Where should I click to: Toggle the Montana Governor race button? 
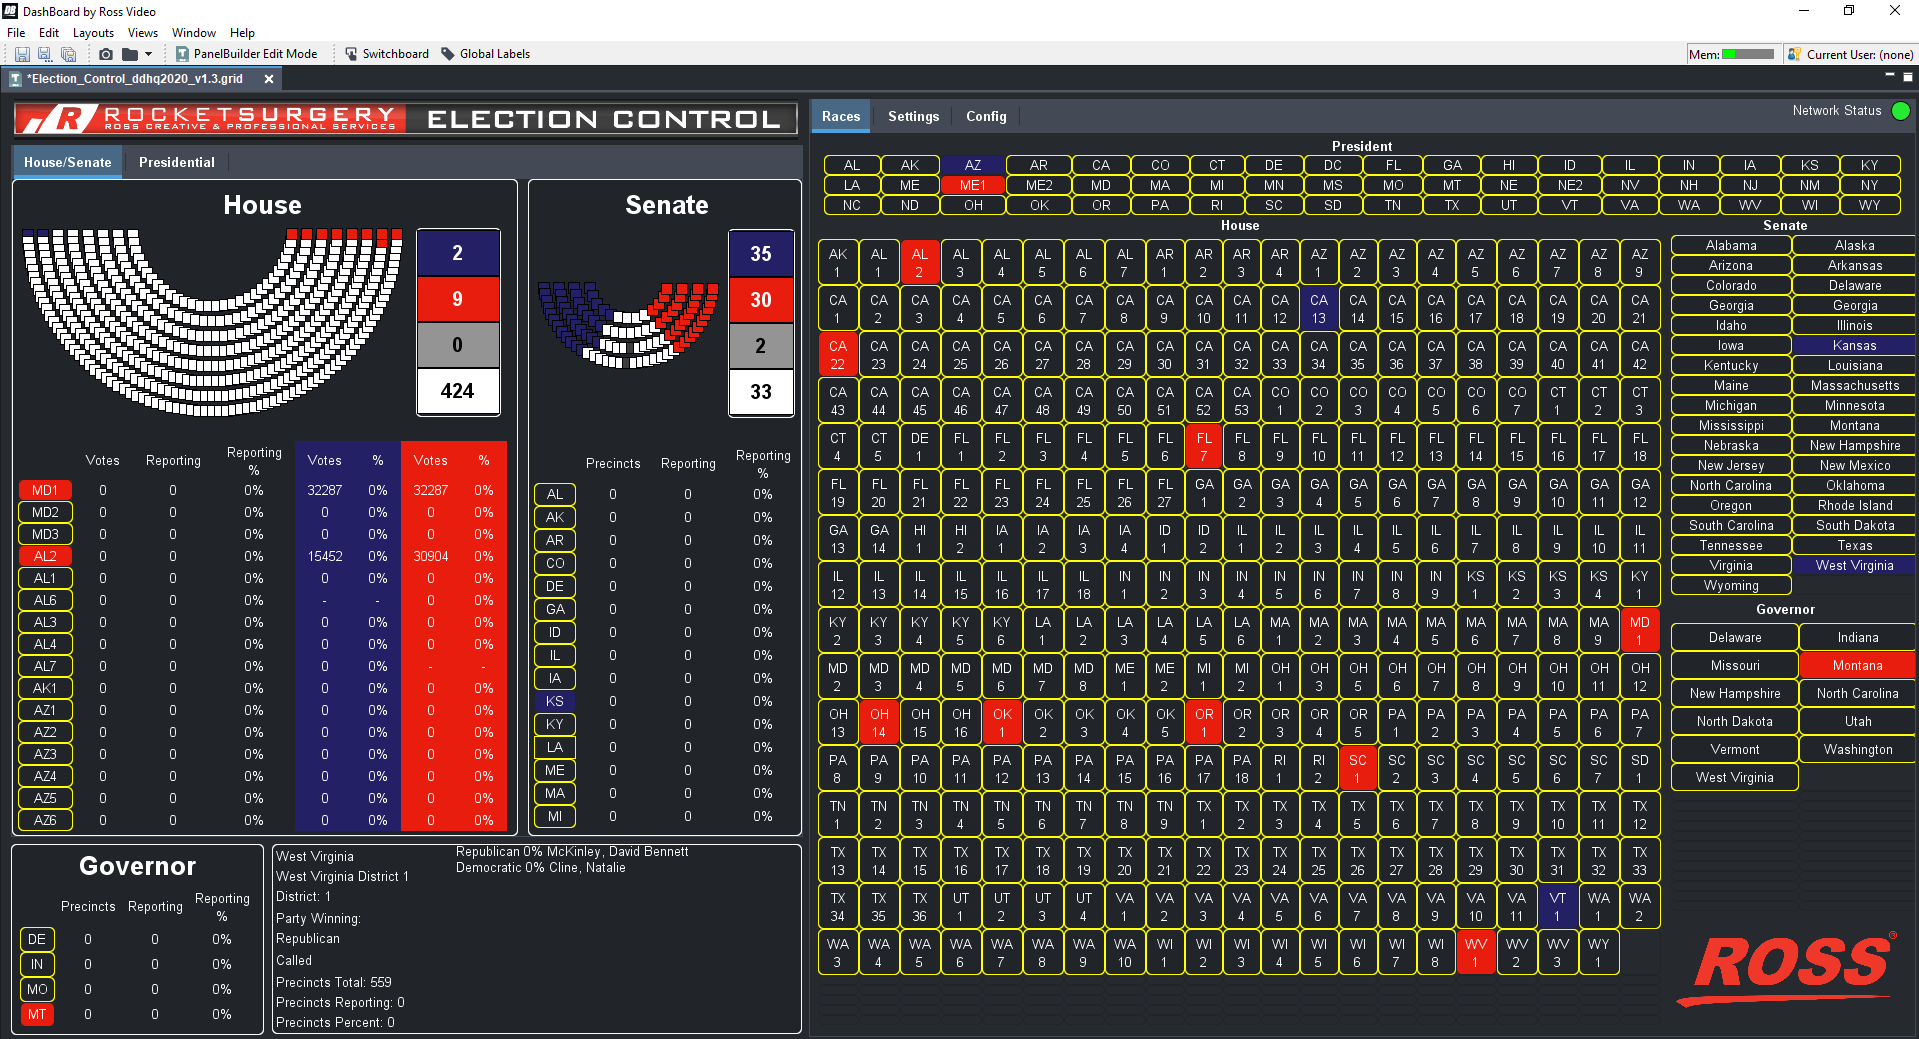point(1857,665)
